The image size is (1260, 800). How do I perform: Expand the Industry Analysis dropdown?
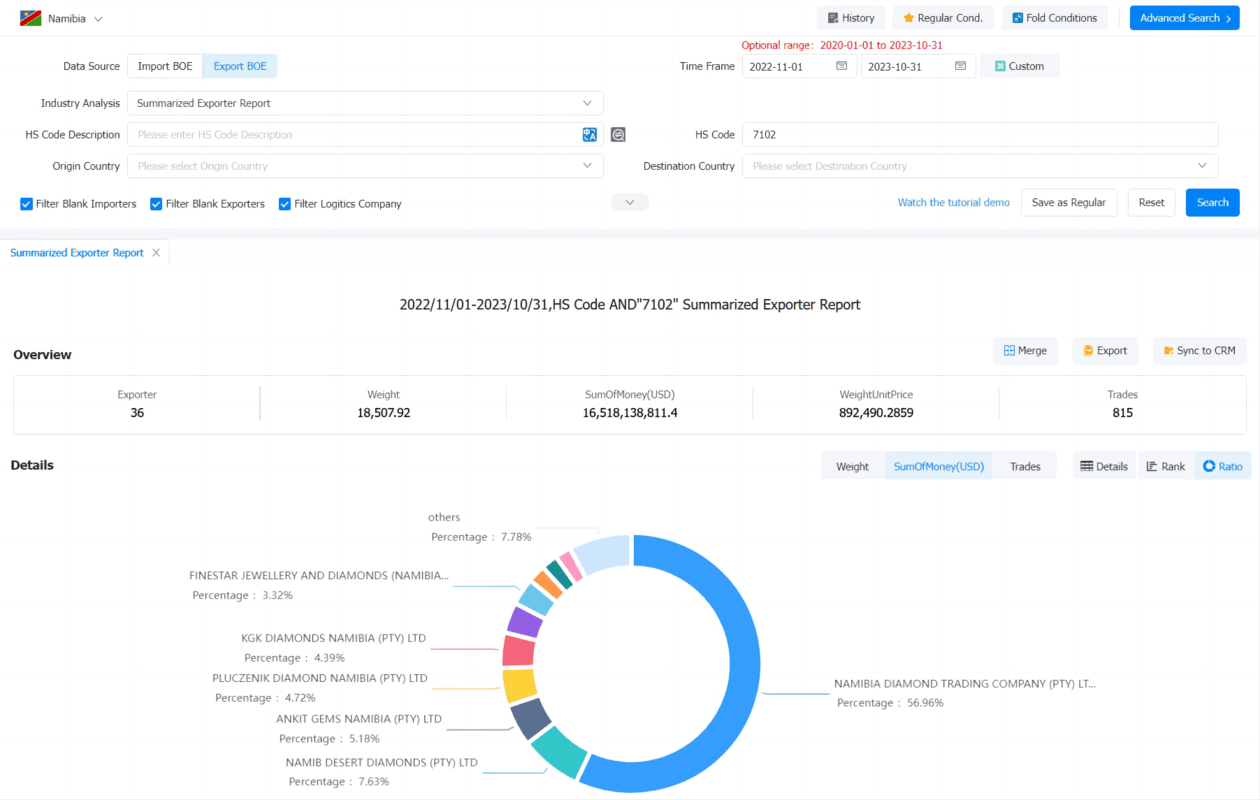365,103
